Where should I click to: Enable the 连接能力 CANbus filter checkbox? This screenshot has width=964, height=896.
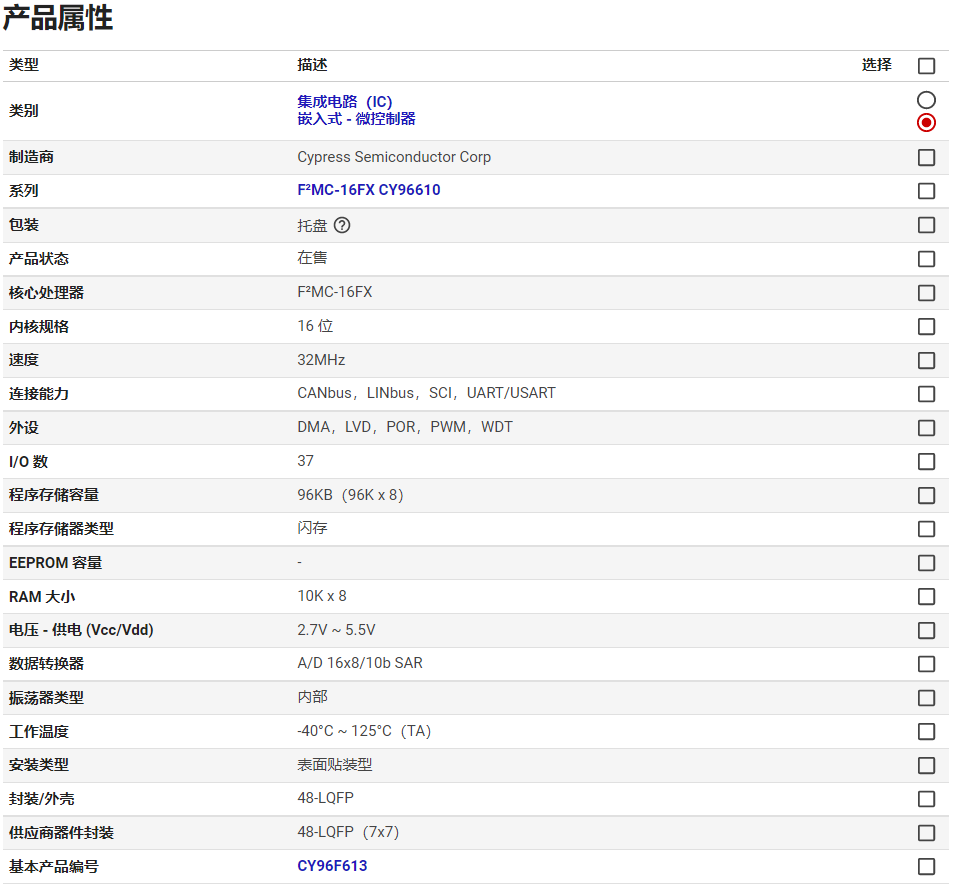926,394
